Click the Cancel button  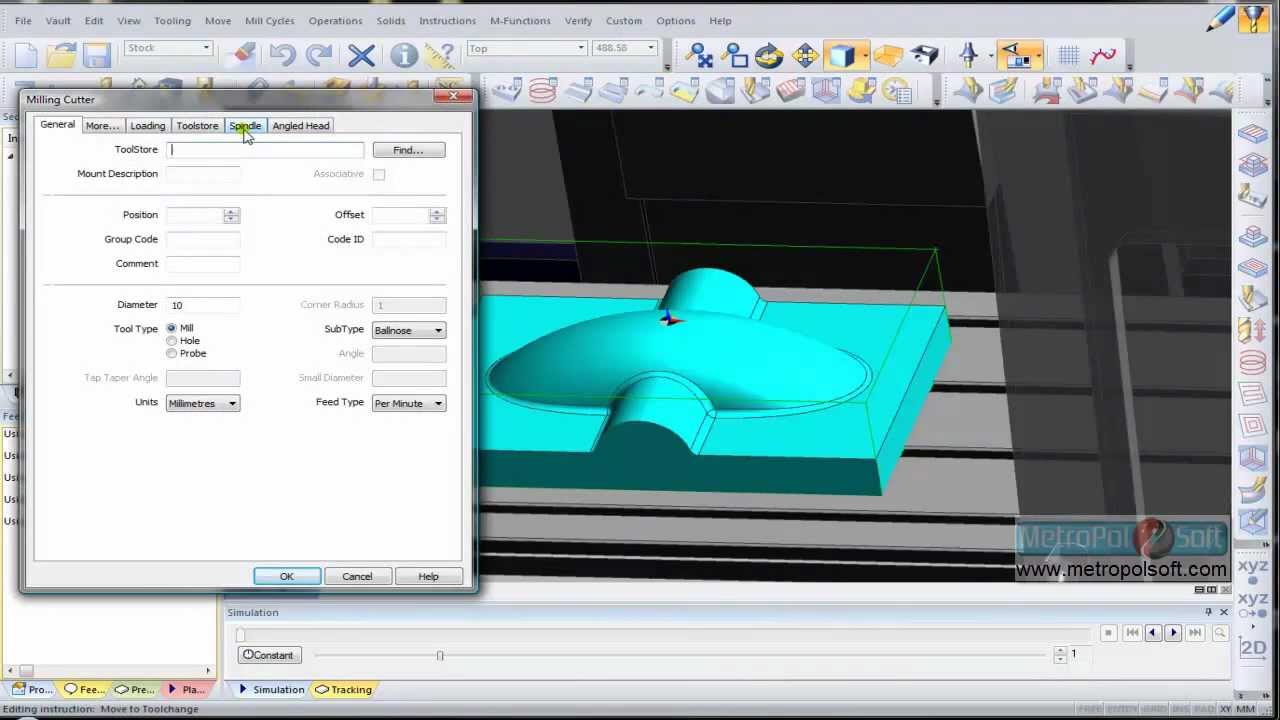(357, 577)
